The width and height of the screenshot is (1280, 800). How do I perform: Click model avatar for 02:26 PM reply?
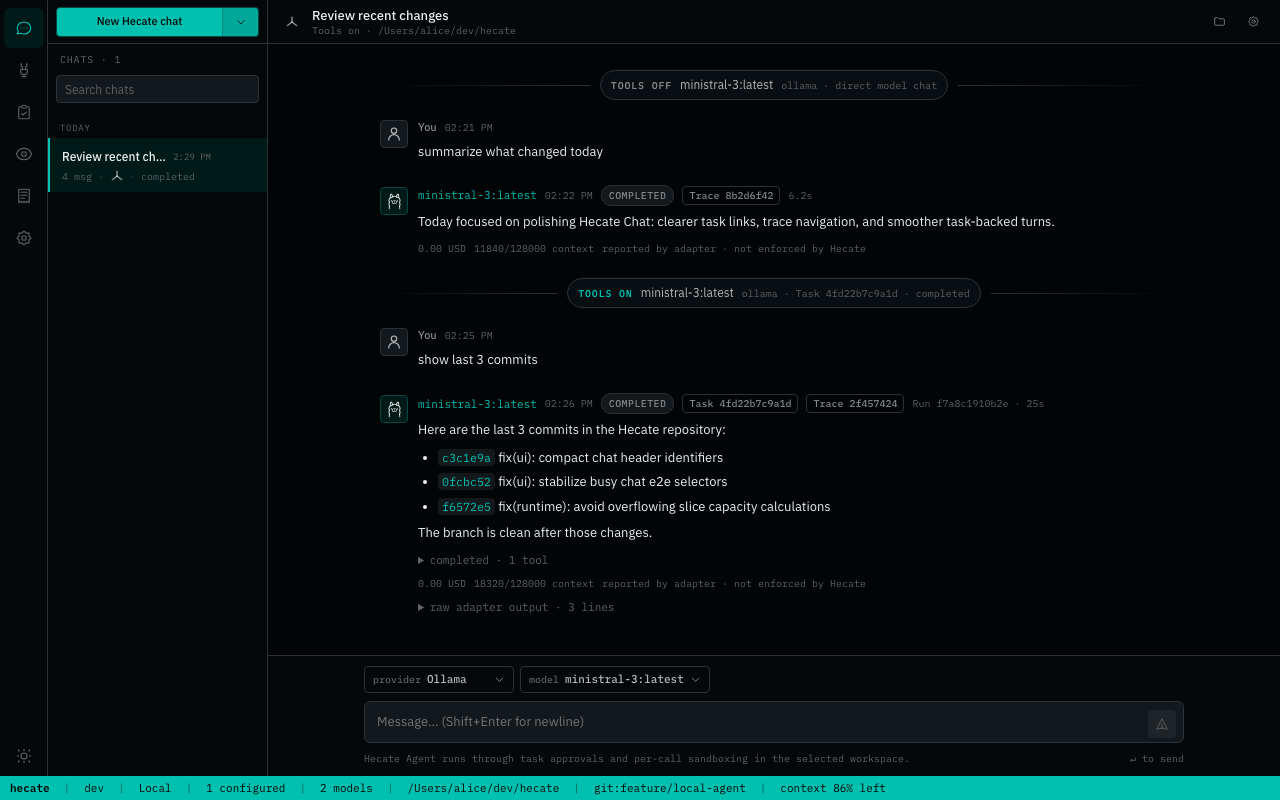(x=394, y=409)
